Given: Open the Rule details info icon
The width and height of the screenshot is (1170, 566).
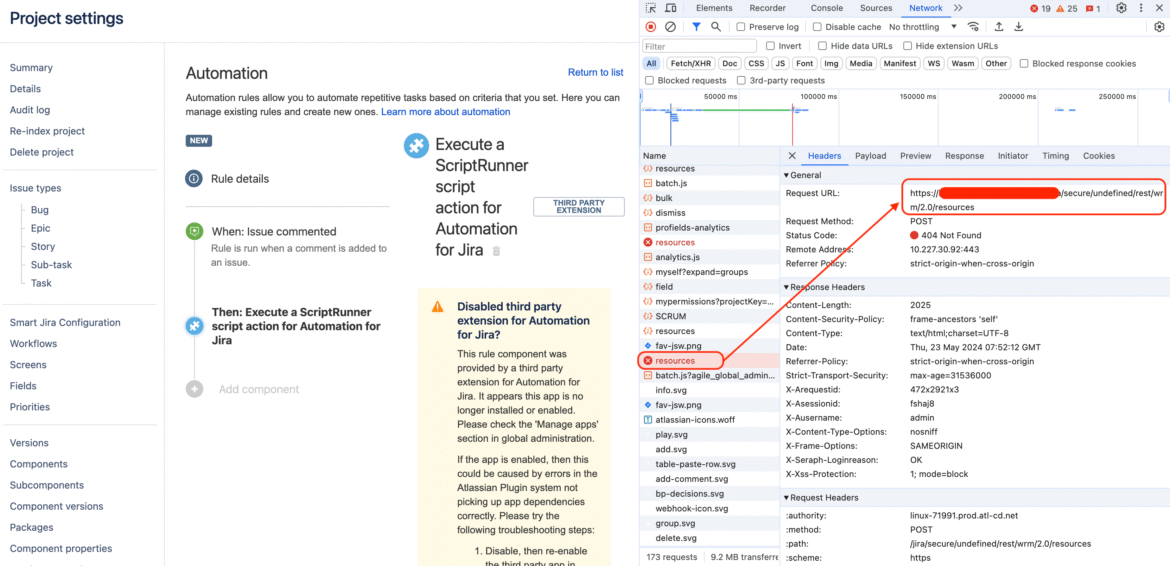Looking at the screenshot, I should (194, 179).
